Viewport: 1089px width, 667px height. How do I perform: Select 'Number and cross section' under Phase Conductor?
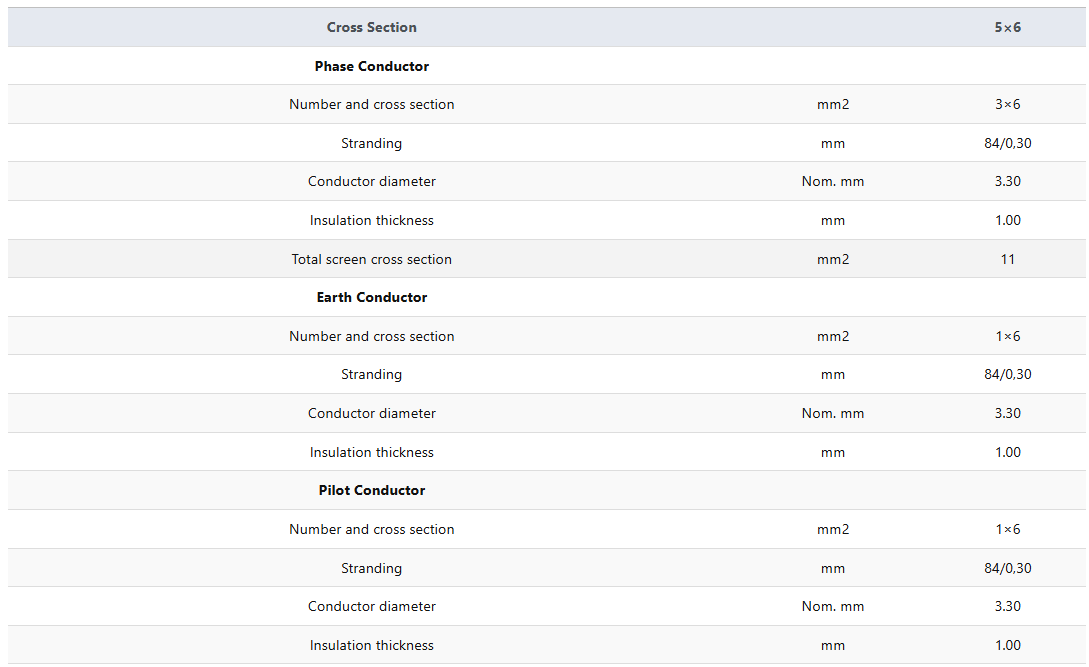[x=372, y=104]
